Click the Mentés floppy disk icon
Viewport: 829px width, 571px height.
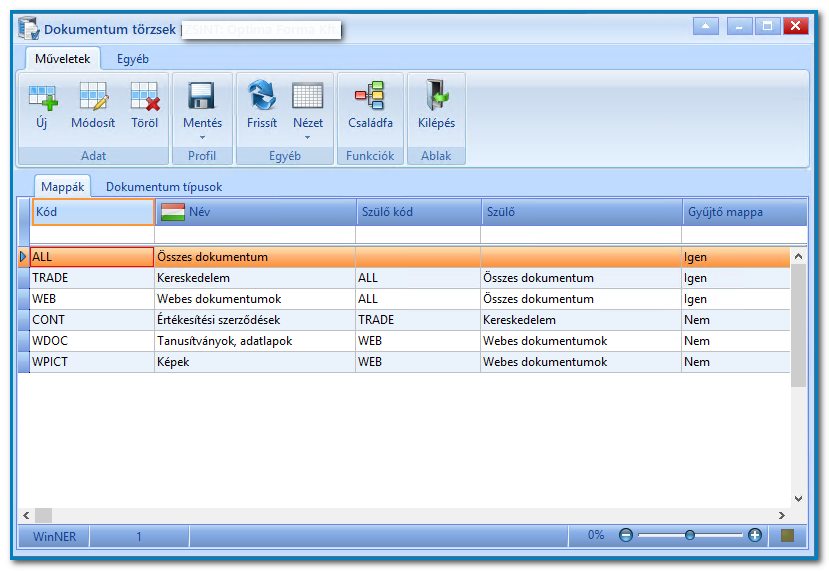pyautogui.click(x=202, y=96)
